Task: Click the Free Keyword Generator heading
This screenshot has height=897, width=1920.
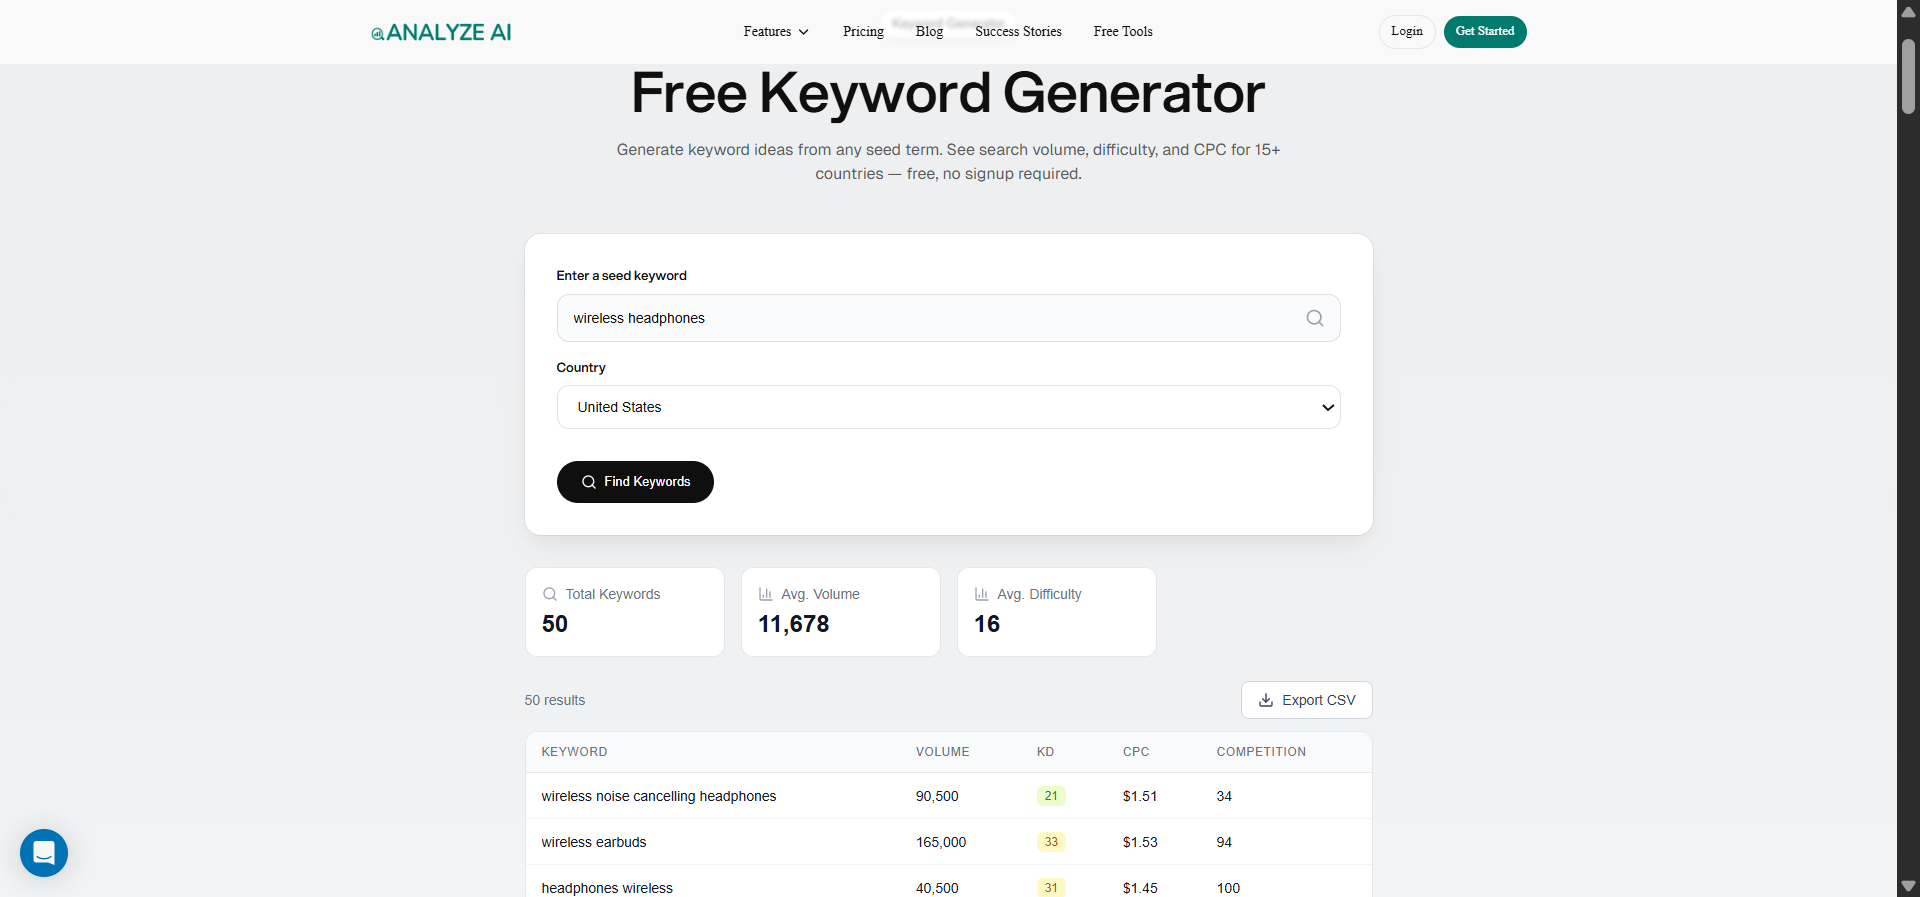Action: (x=948, y=93)
